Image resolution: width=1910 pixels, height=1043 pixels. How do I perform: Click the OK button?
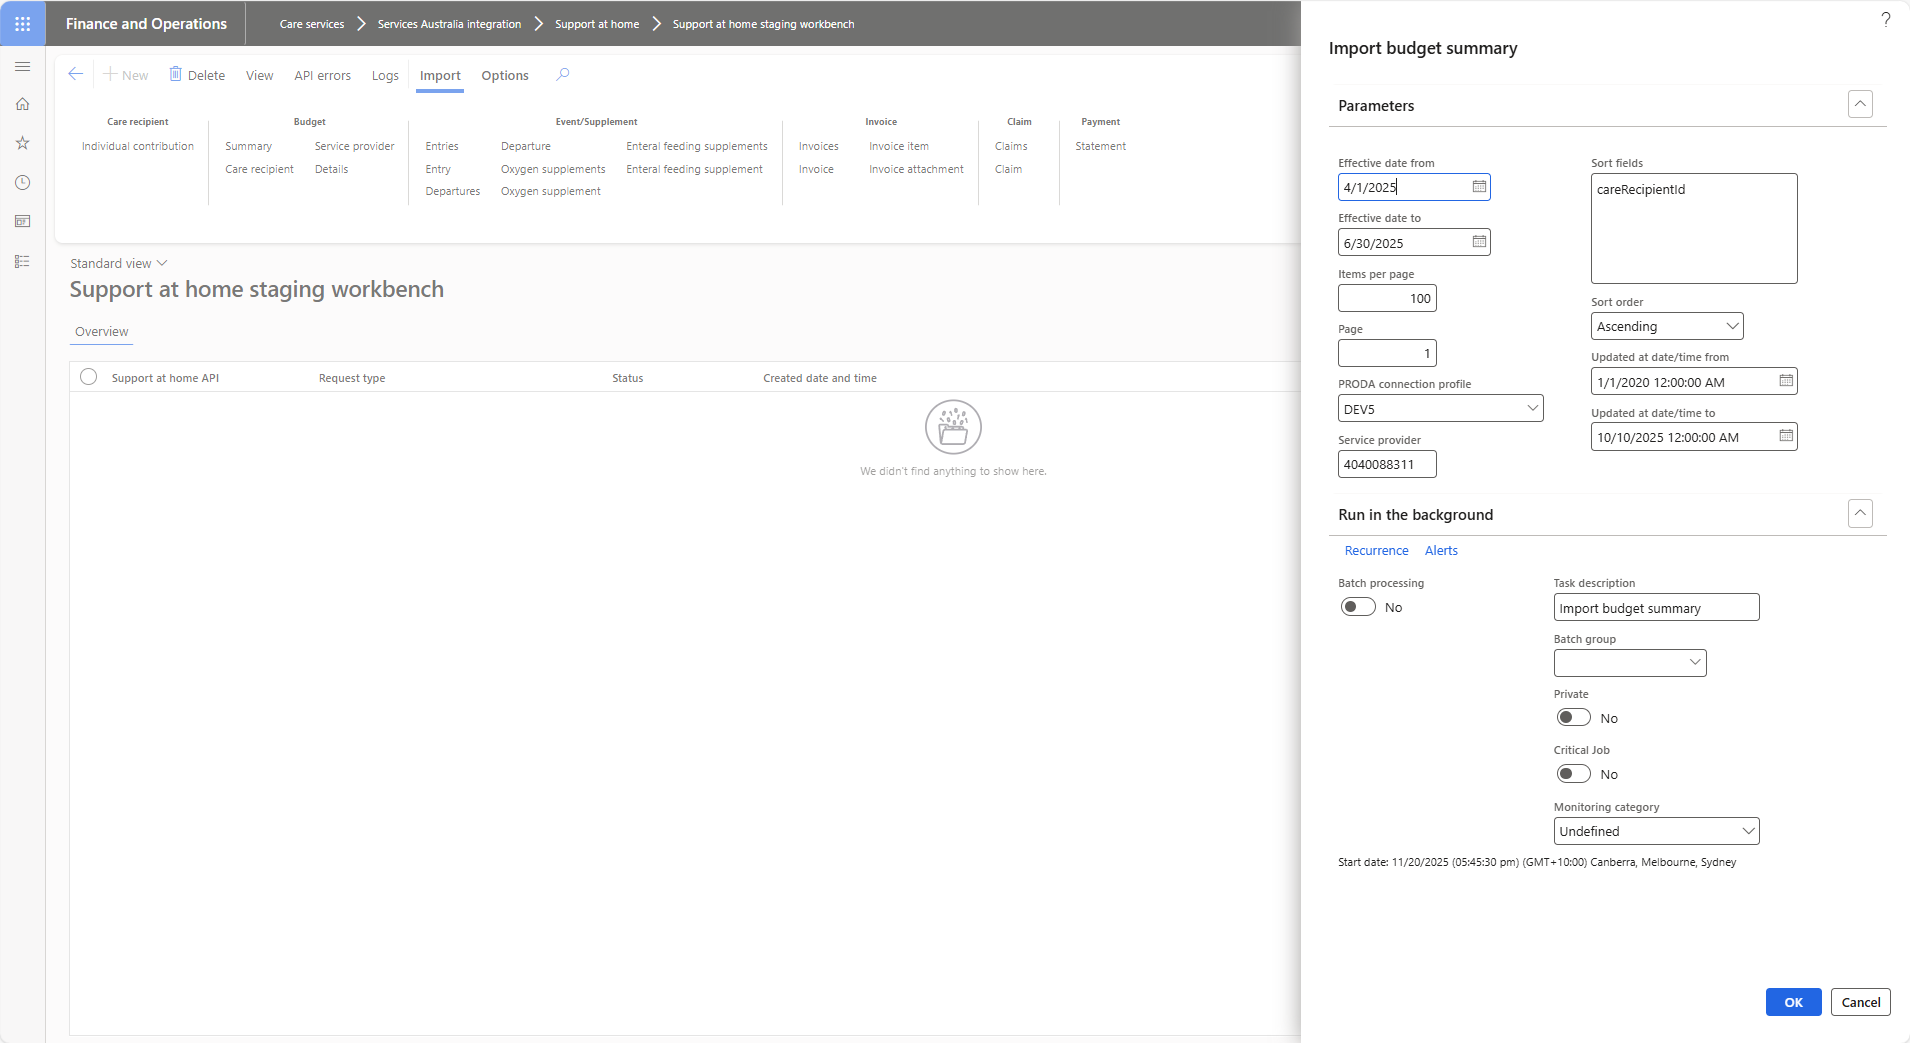[x=1793, y=1002]
